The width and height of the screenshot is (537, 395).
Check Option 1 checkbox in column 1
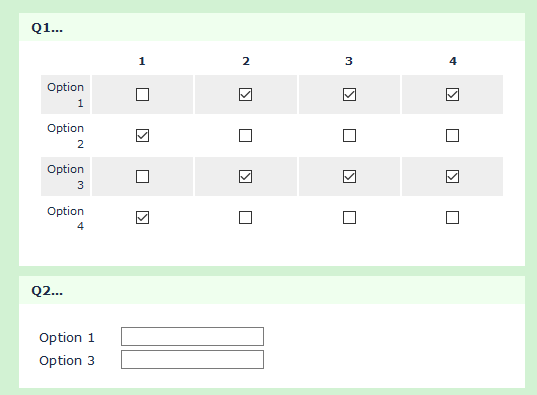pos(142,95)
